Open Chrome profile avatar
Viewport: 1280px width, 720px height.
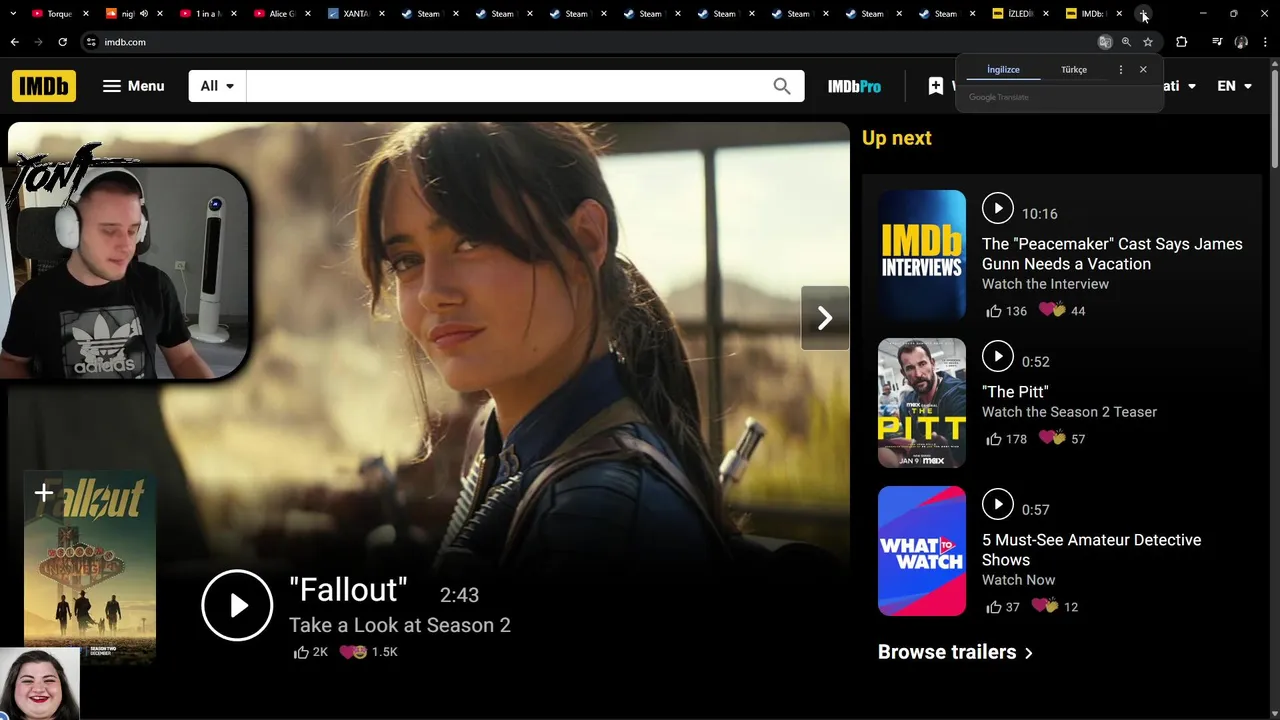[1241, 42]
